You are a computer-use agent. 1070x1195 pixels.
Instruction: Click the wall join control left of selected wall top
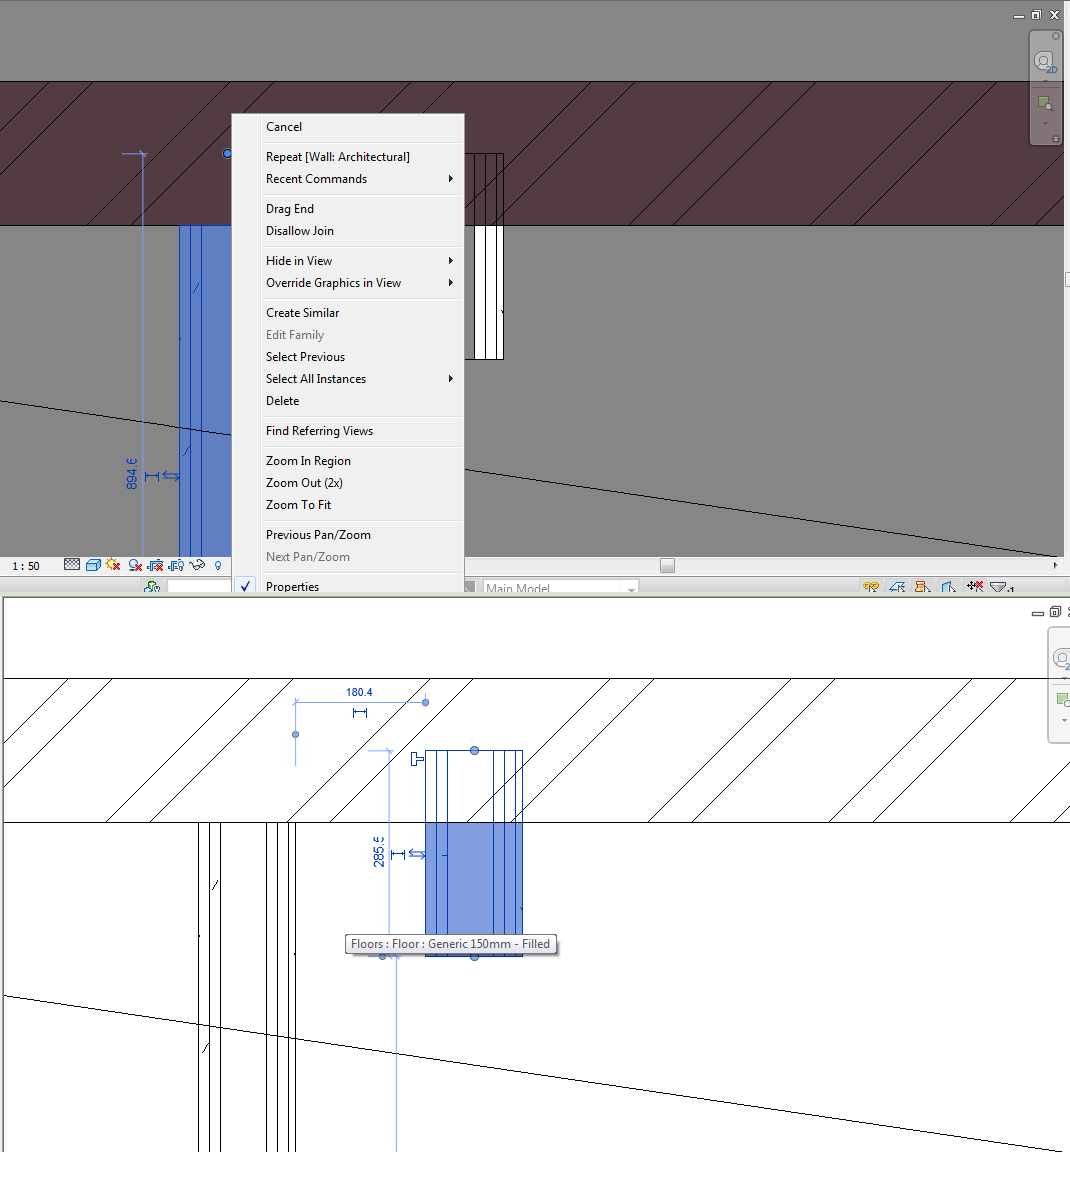click(x=417, y=758)
